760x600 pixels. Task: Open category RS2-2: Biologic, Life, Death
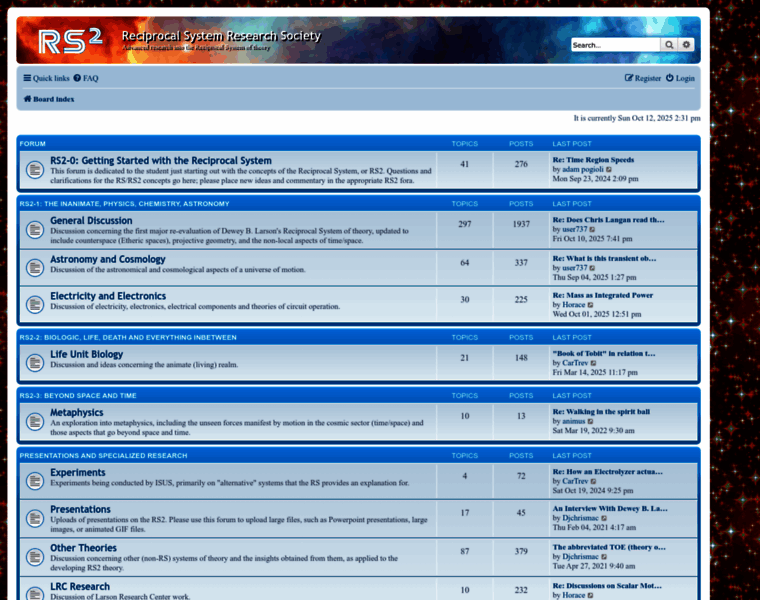(128, 337)
